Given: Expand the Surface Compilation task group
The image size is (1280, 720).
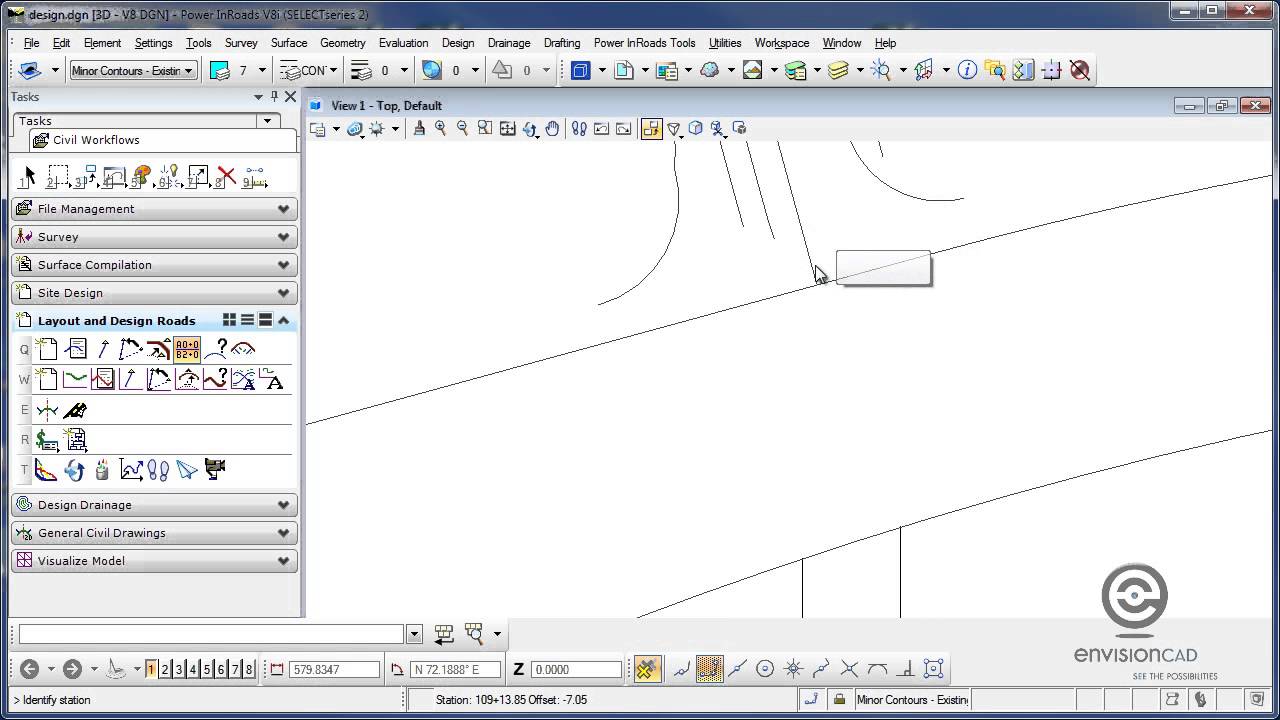Looking at the screenshot, I should (154, 265).
